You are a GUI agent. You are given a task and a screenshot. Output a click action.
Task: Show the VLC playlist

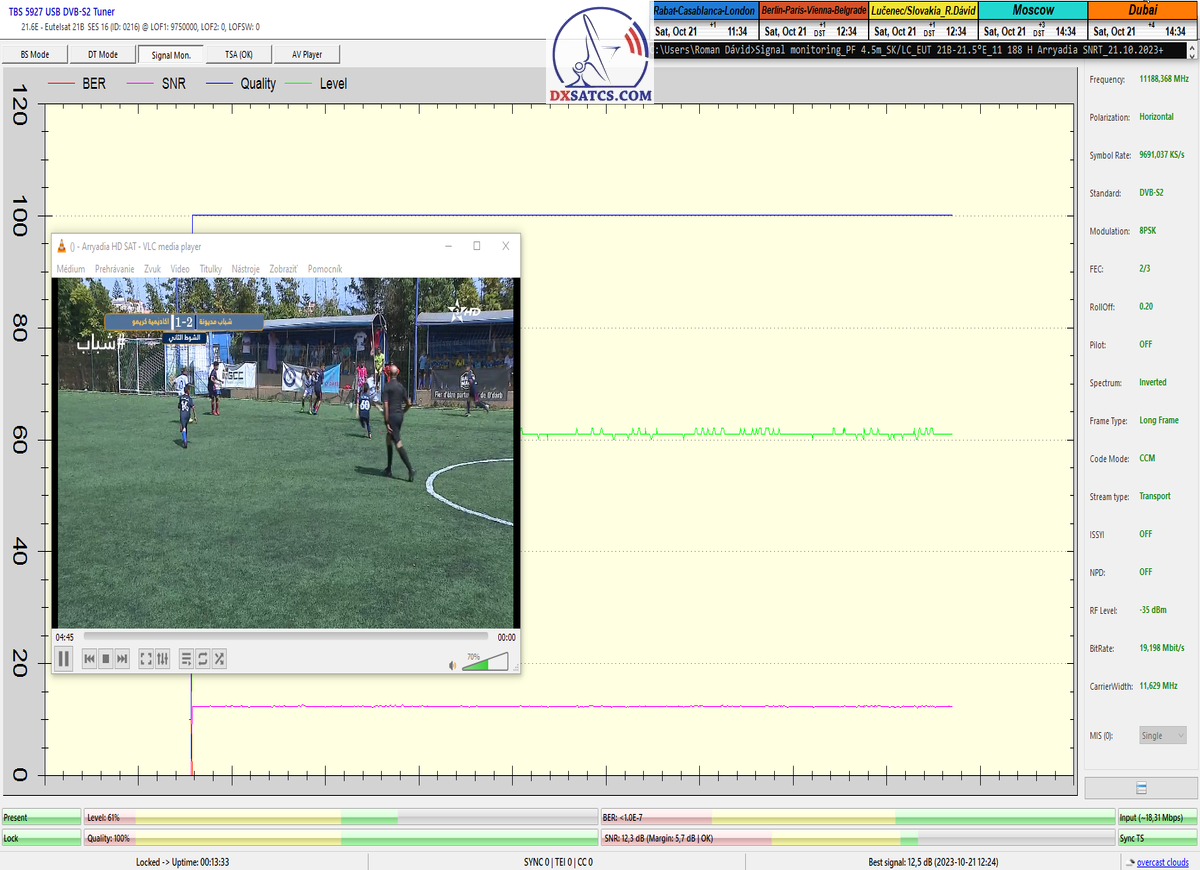186,658
